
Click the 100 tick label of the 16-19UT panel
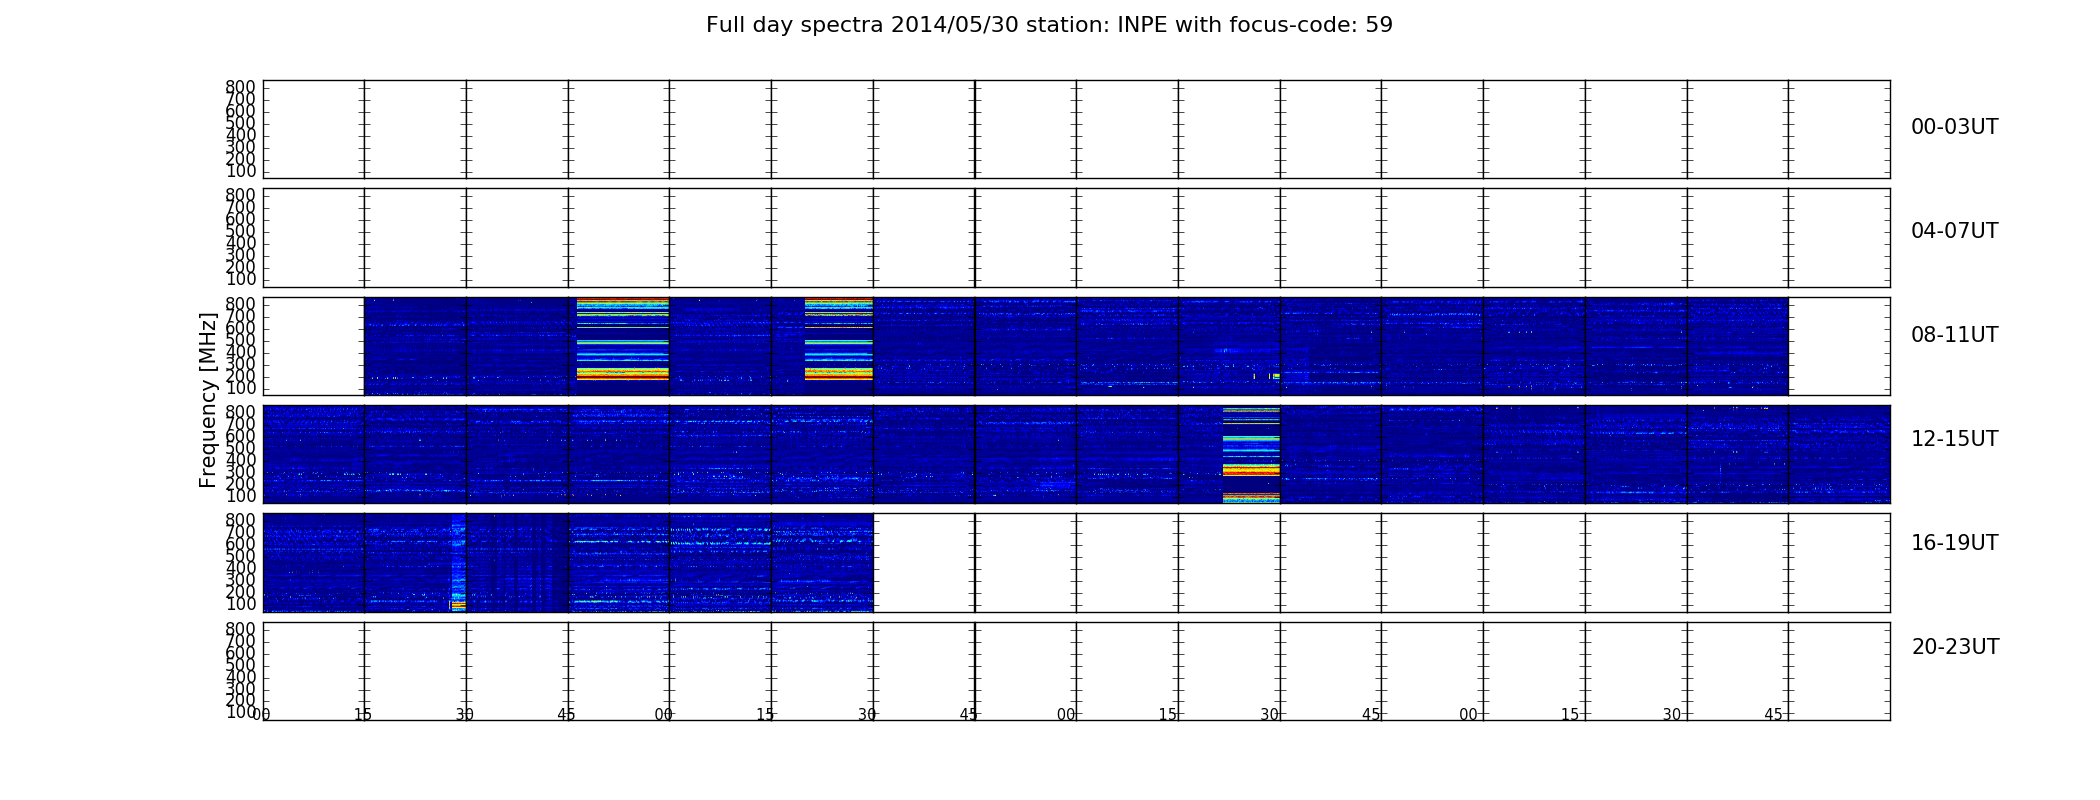(x=241, y=604)
